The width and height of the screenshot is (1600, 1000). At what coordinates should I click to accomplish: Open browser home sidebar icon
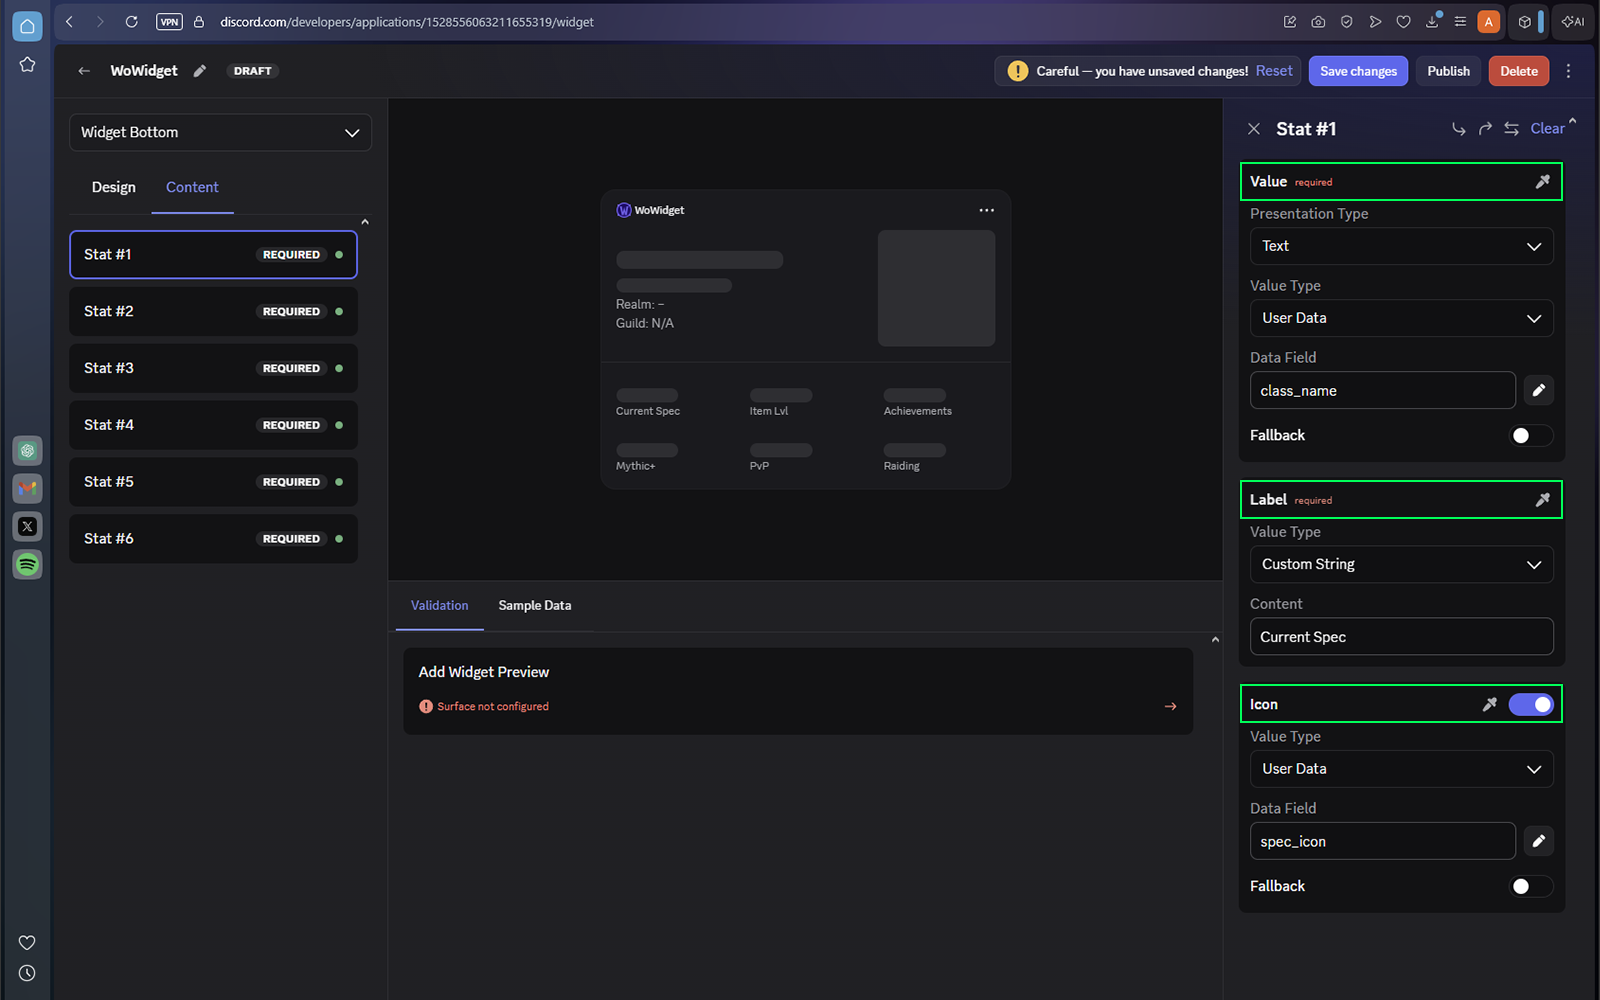click(x=27, y=27)
